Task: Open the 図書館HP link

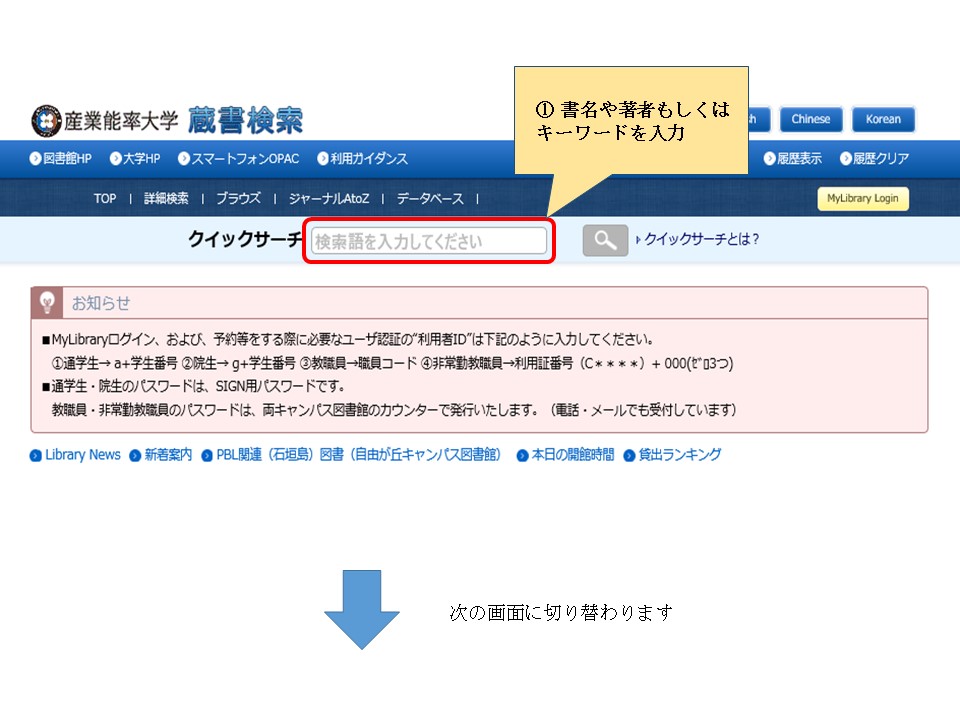Action: 61,159
